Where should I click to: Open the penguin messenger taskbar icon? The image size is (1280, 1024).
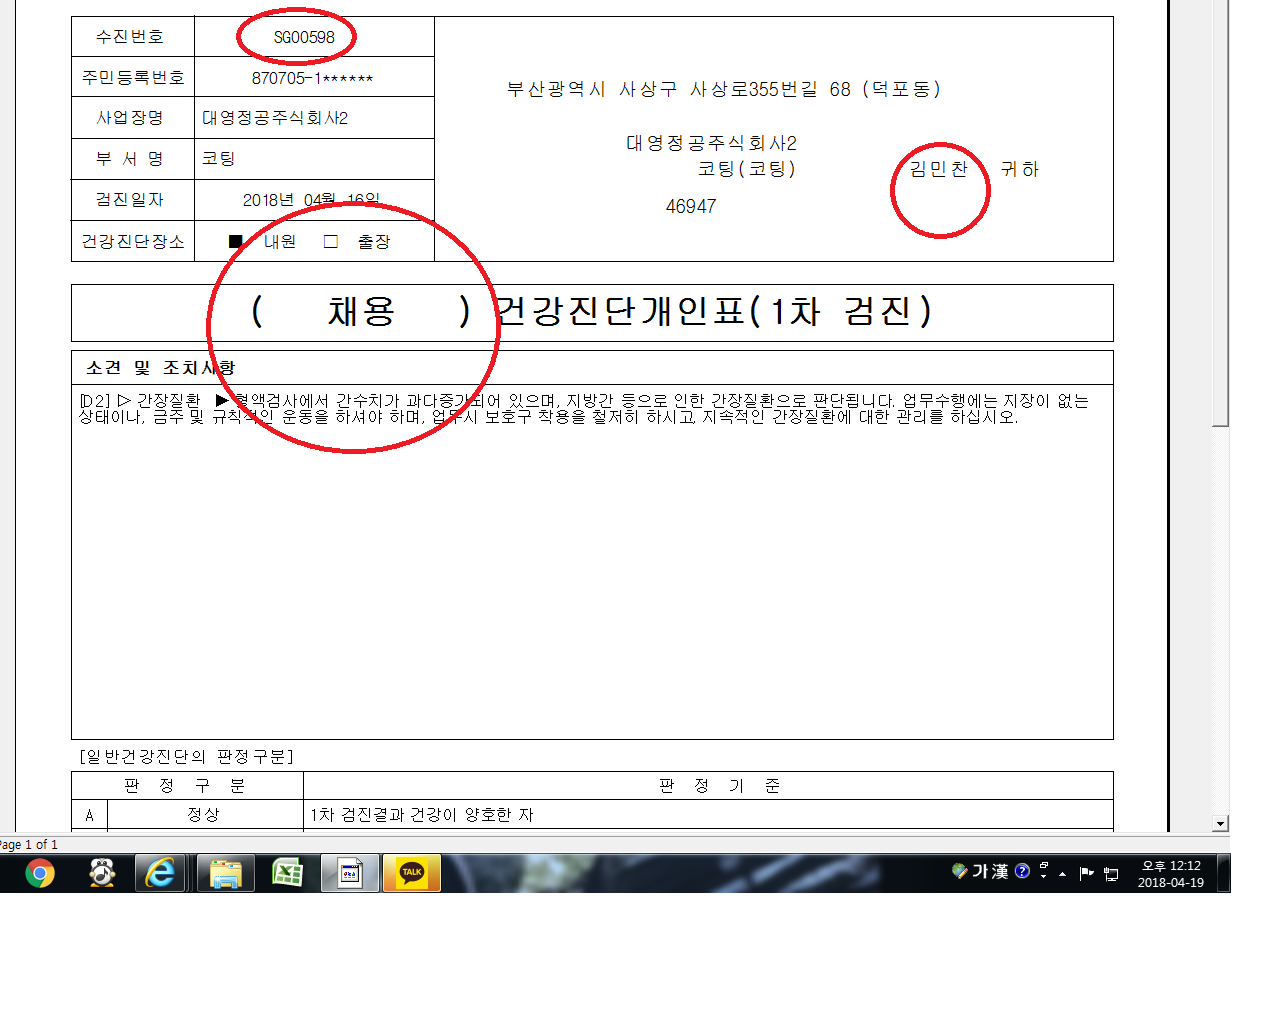[101, 874]
